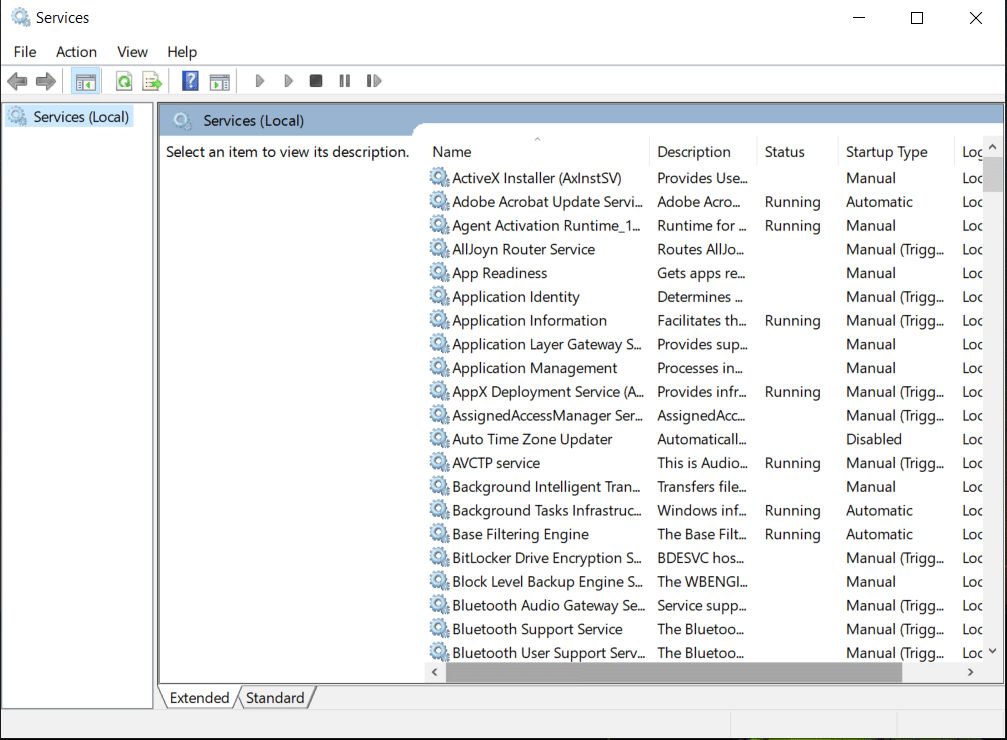Image resolution: width=1007 pixels, height=740 pixels.
Task: Select the Application Information service
Action: (x=705, y=321)
